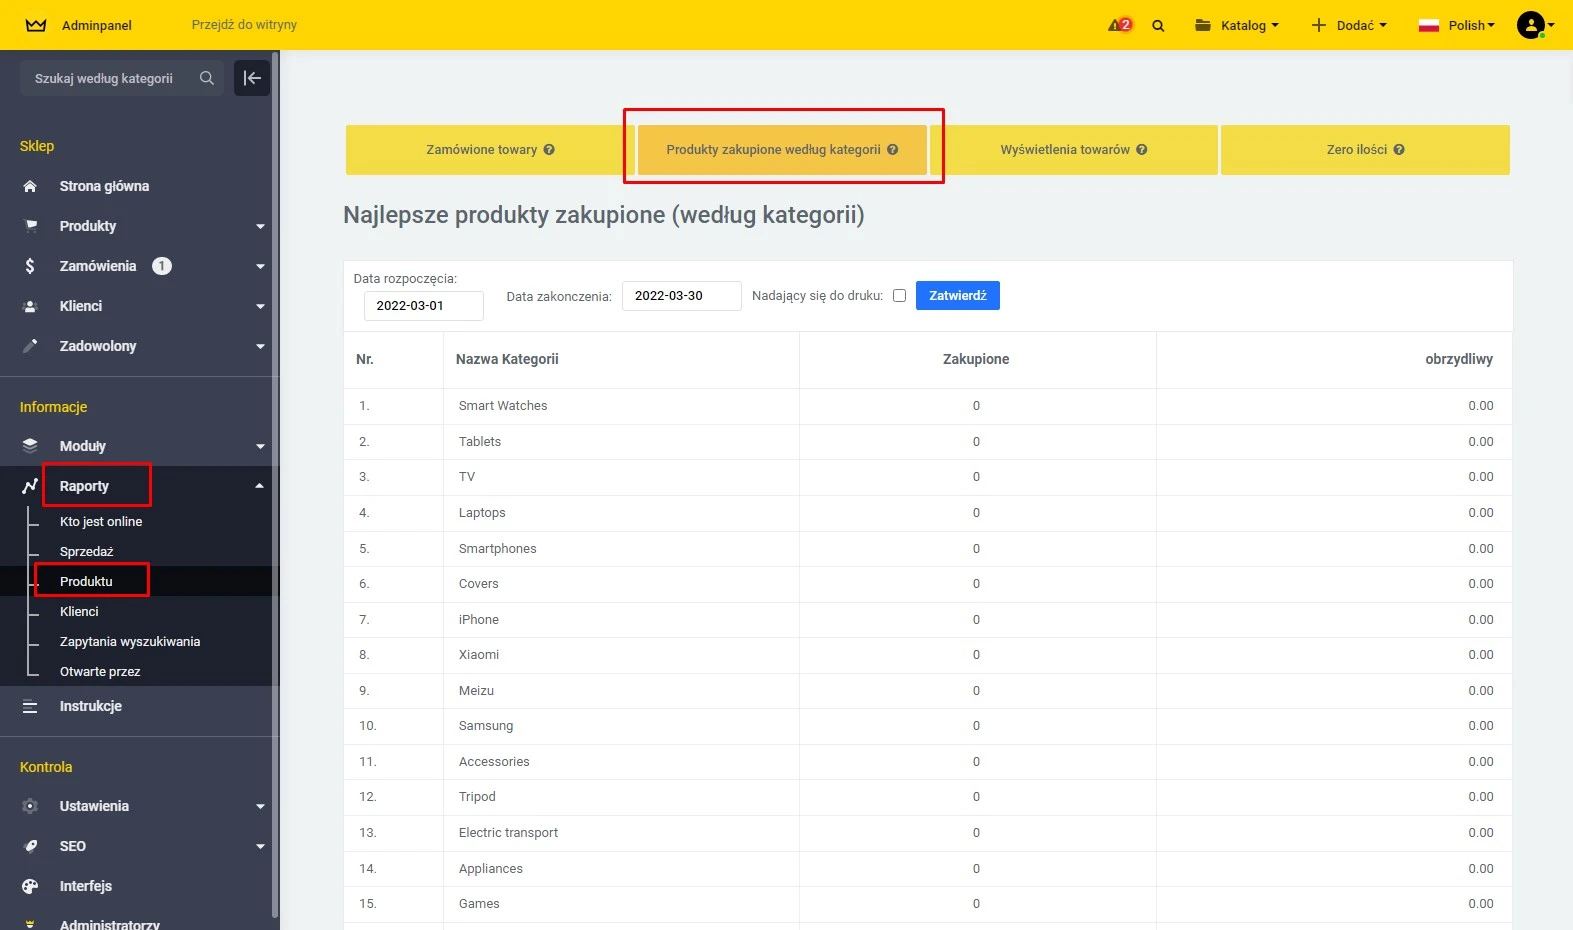Click the home icon for Strona główna
Viewport: 1573px width, 930px height.
pos(30,186)
